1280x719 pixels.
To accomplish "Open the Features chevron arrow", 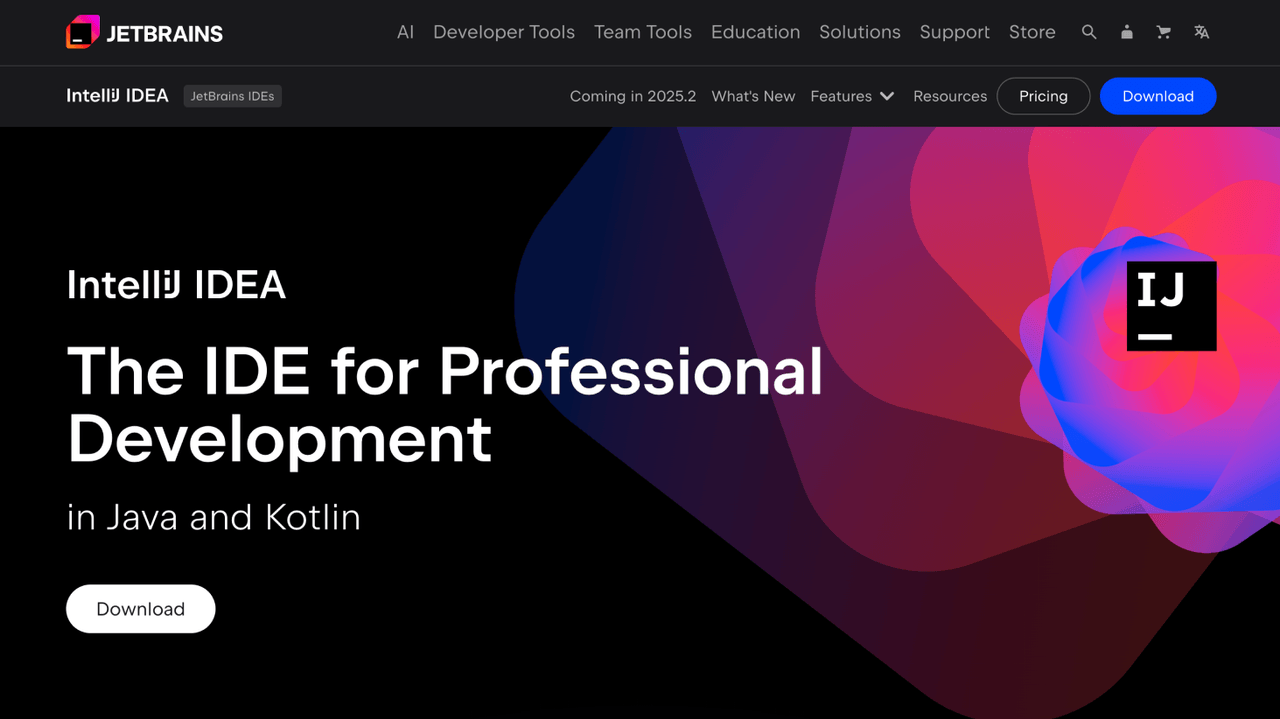I will 886,96.
